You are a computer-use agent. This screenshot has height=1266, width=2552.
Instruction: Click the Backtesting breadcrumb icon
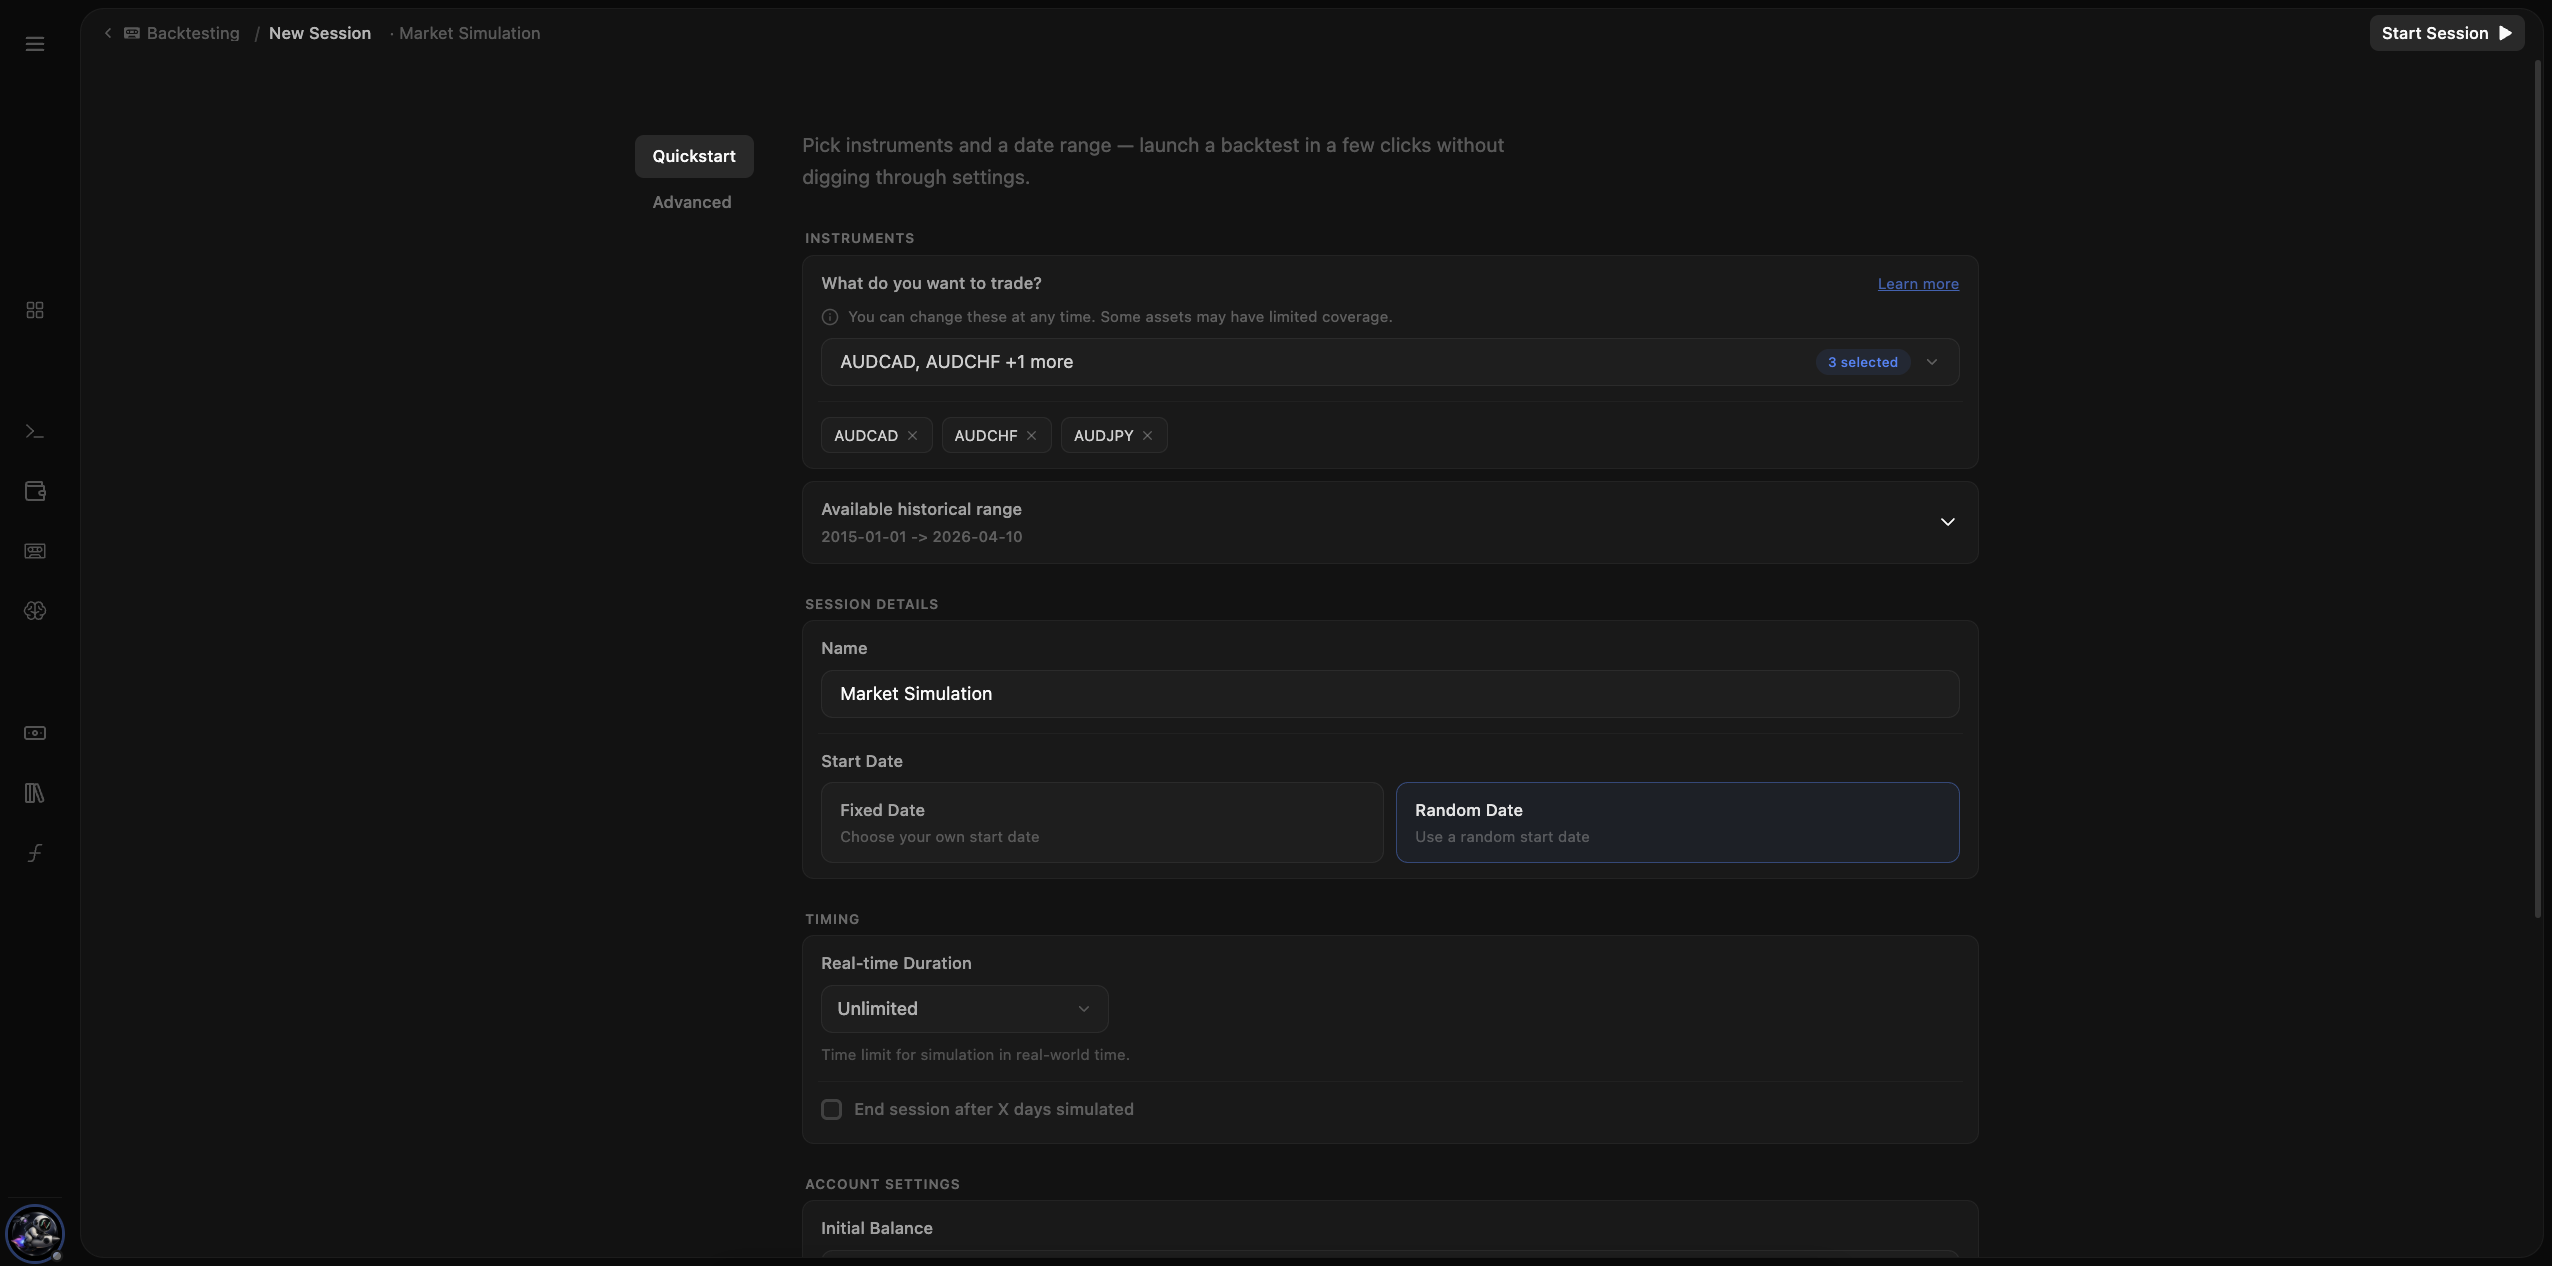coord(132,33)
